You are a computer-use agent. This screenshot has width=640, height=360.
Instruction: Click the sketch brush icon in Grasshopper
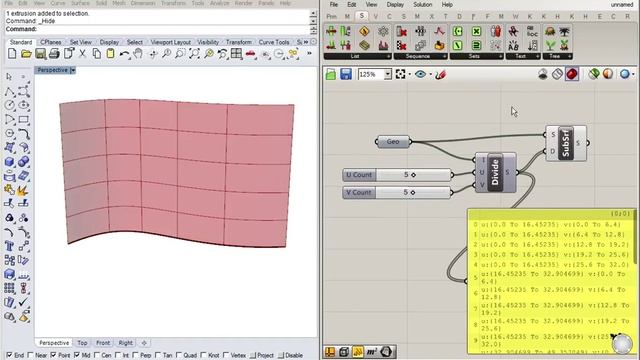click(440, 74)
